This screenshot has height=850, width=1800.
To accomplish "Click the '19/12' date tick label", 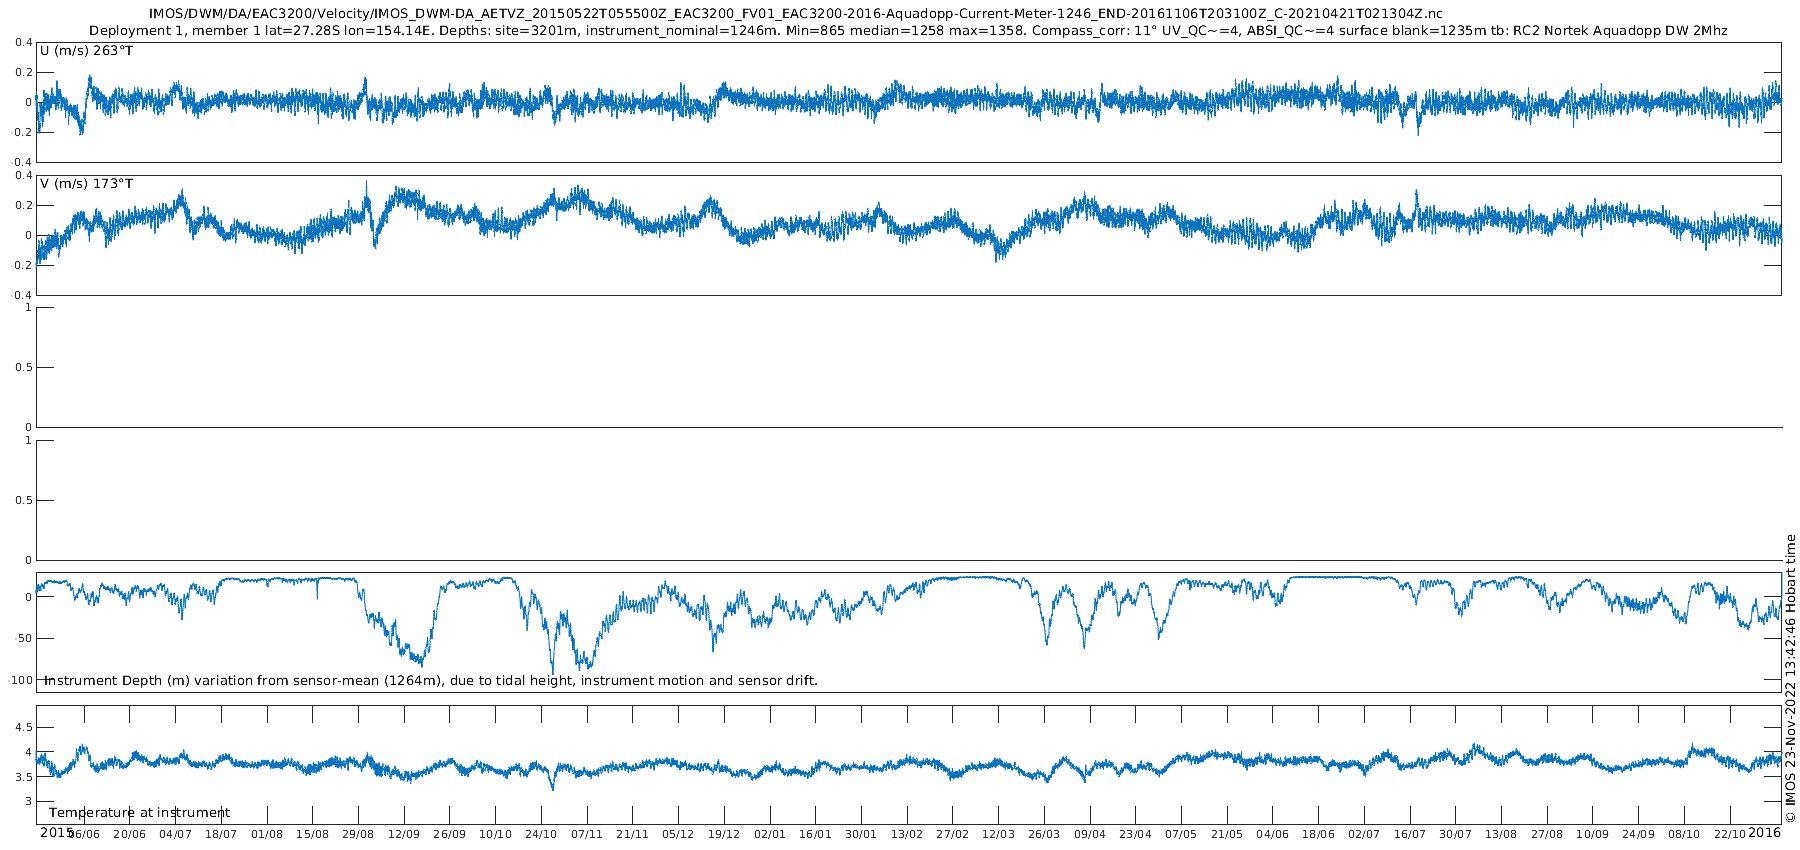I will tap(724, 834).
